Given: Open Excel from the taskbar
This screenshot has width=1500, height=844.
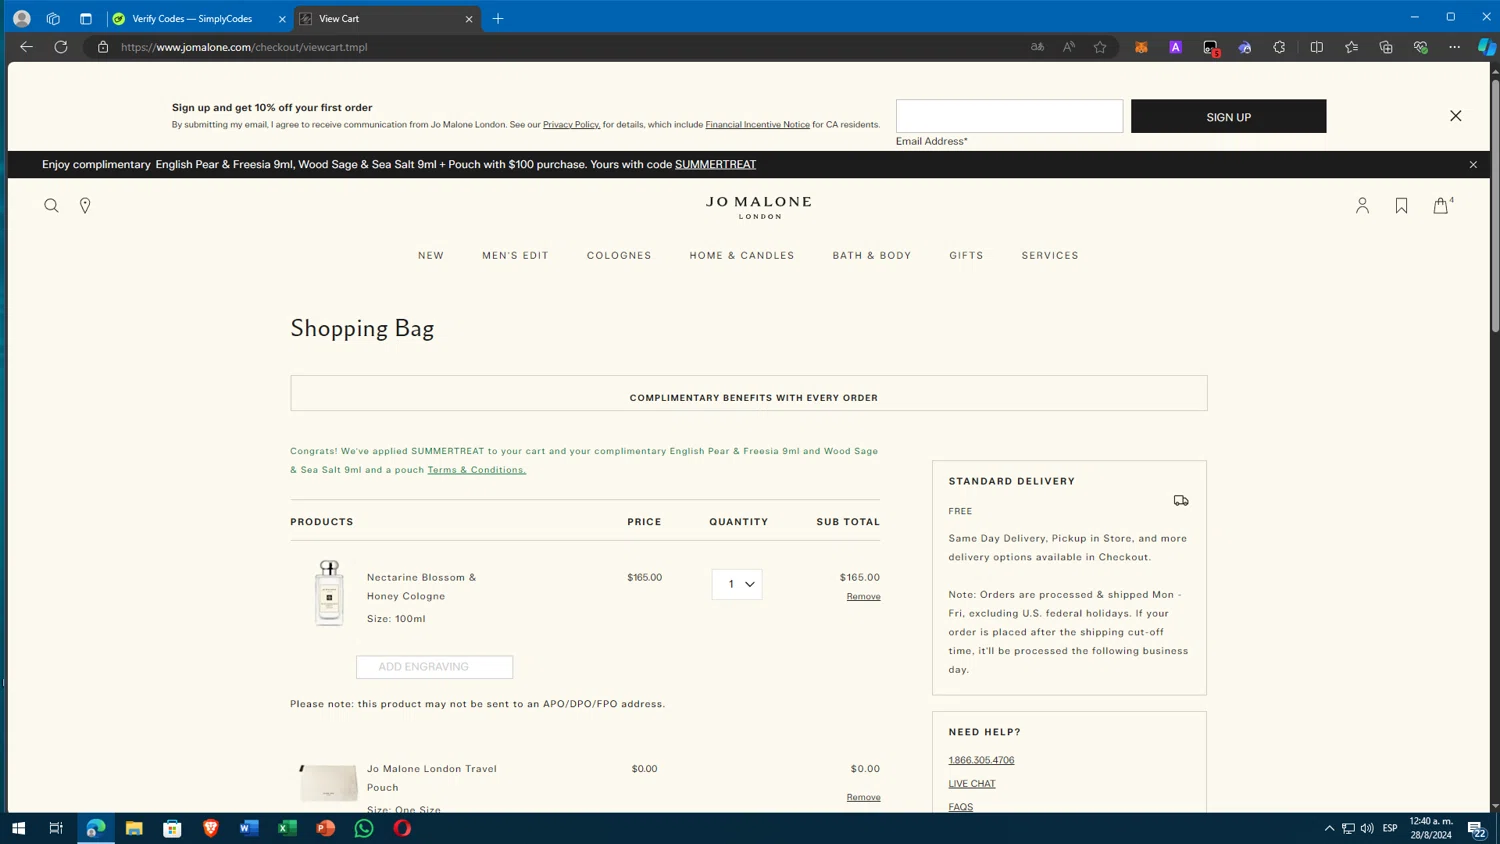Looking at the screenshot, I should (x=288, y=828).
